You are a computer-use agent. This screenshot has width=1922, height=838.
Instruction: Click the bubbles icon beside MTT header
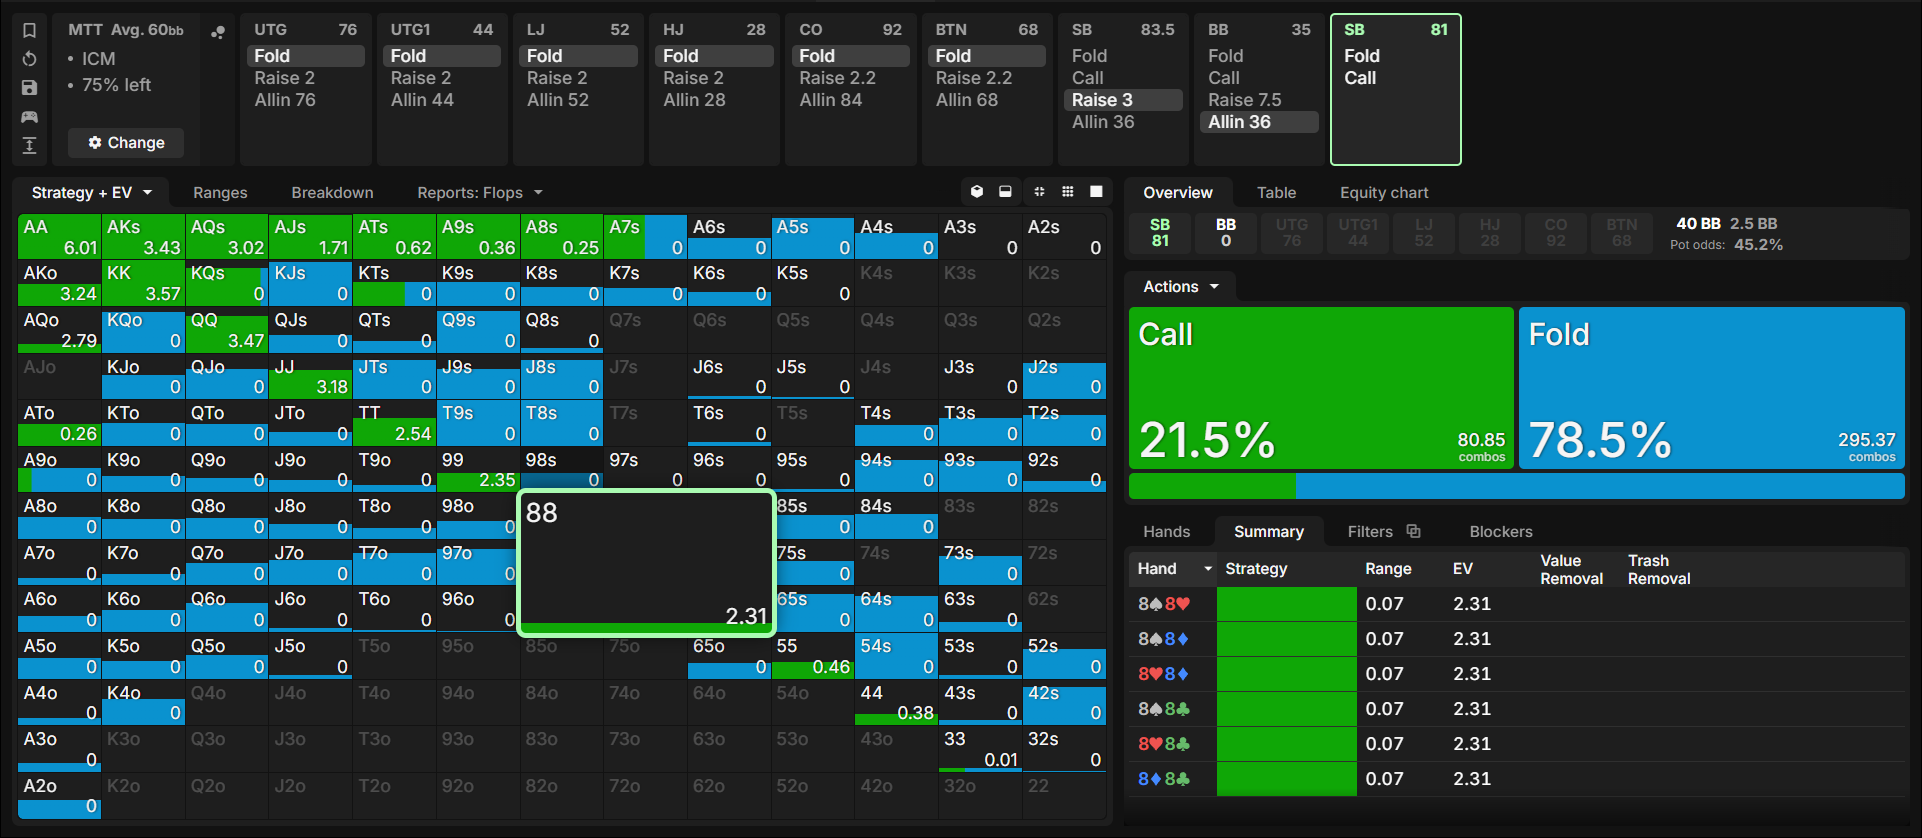click(217, 32)
